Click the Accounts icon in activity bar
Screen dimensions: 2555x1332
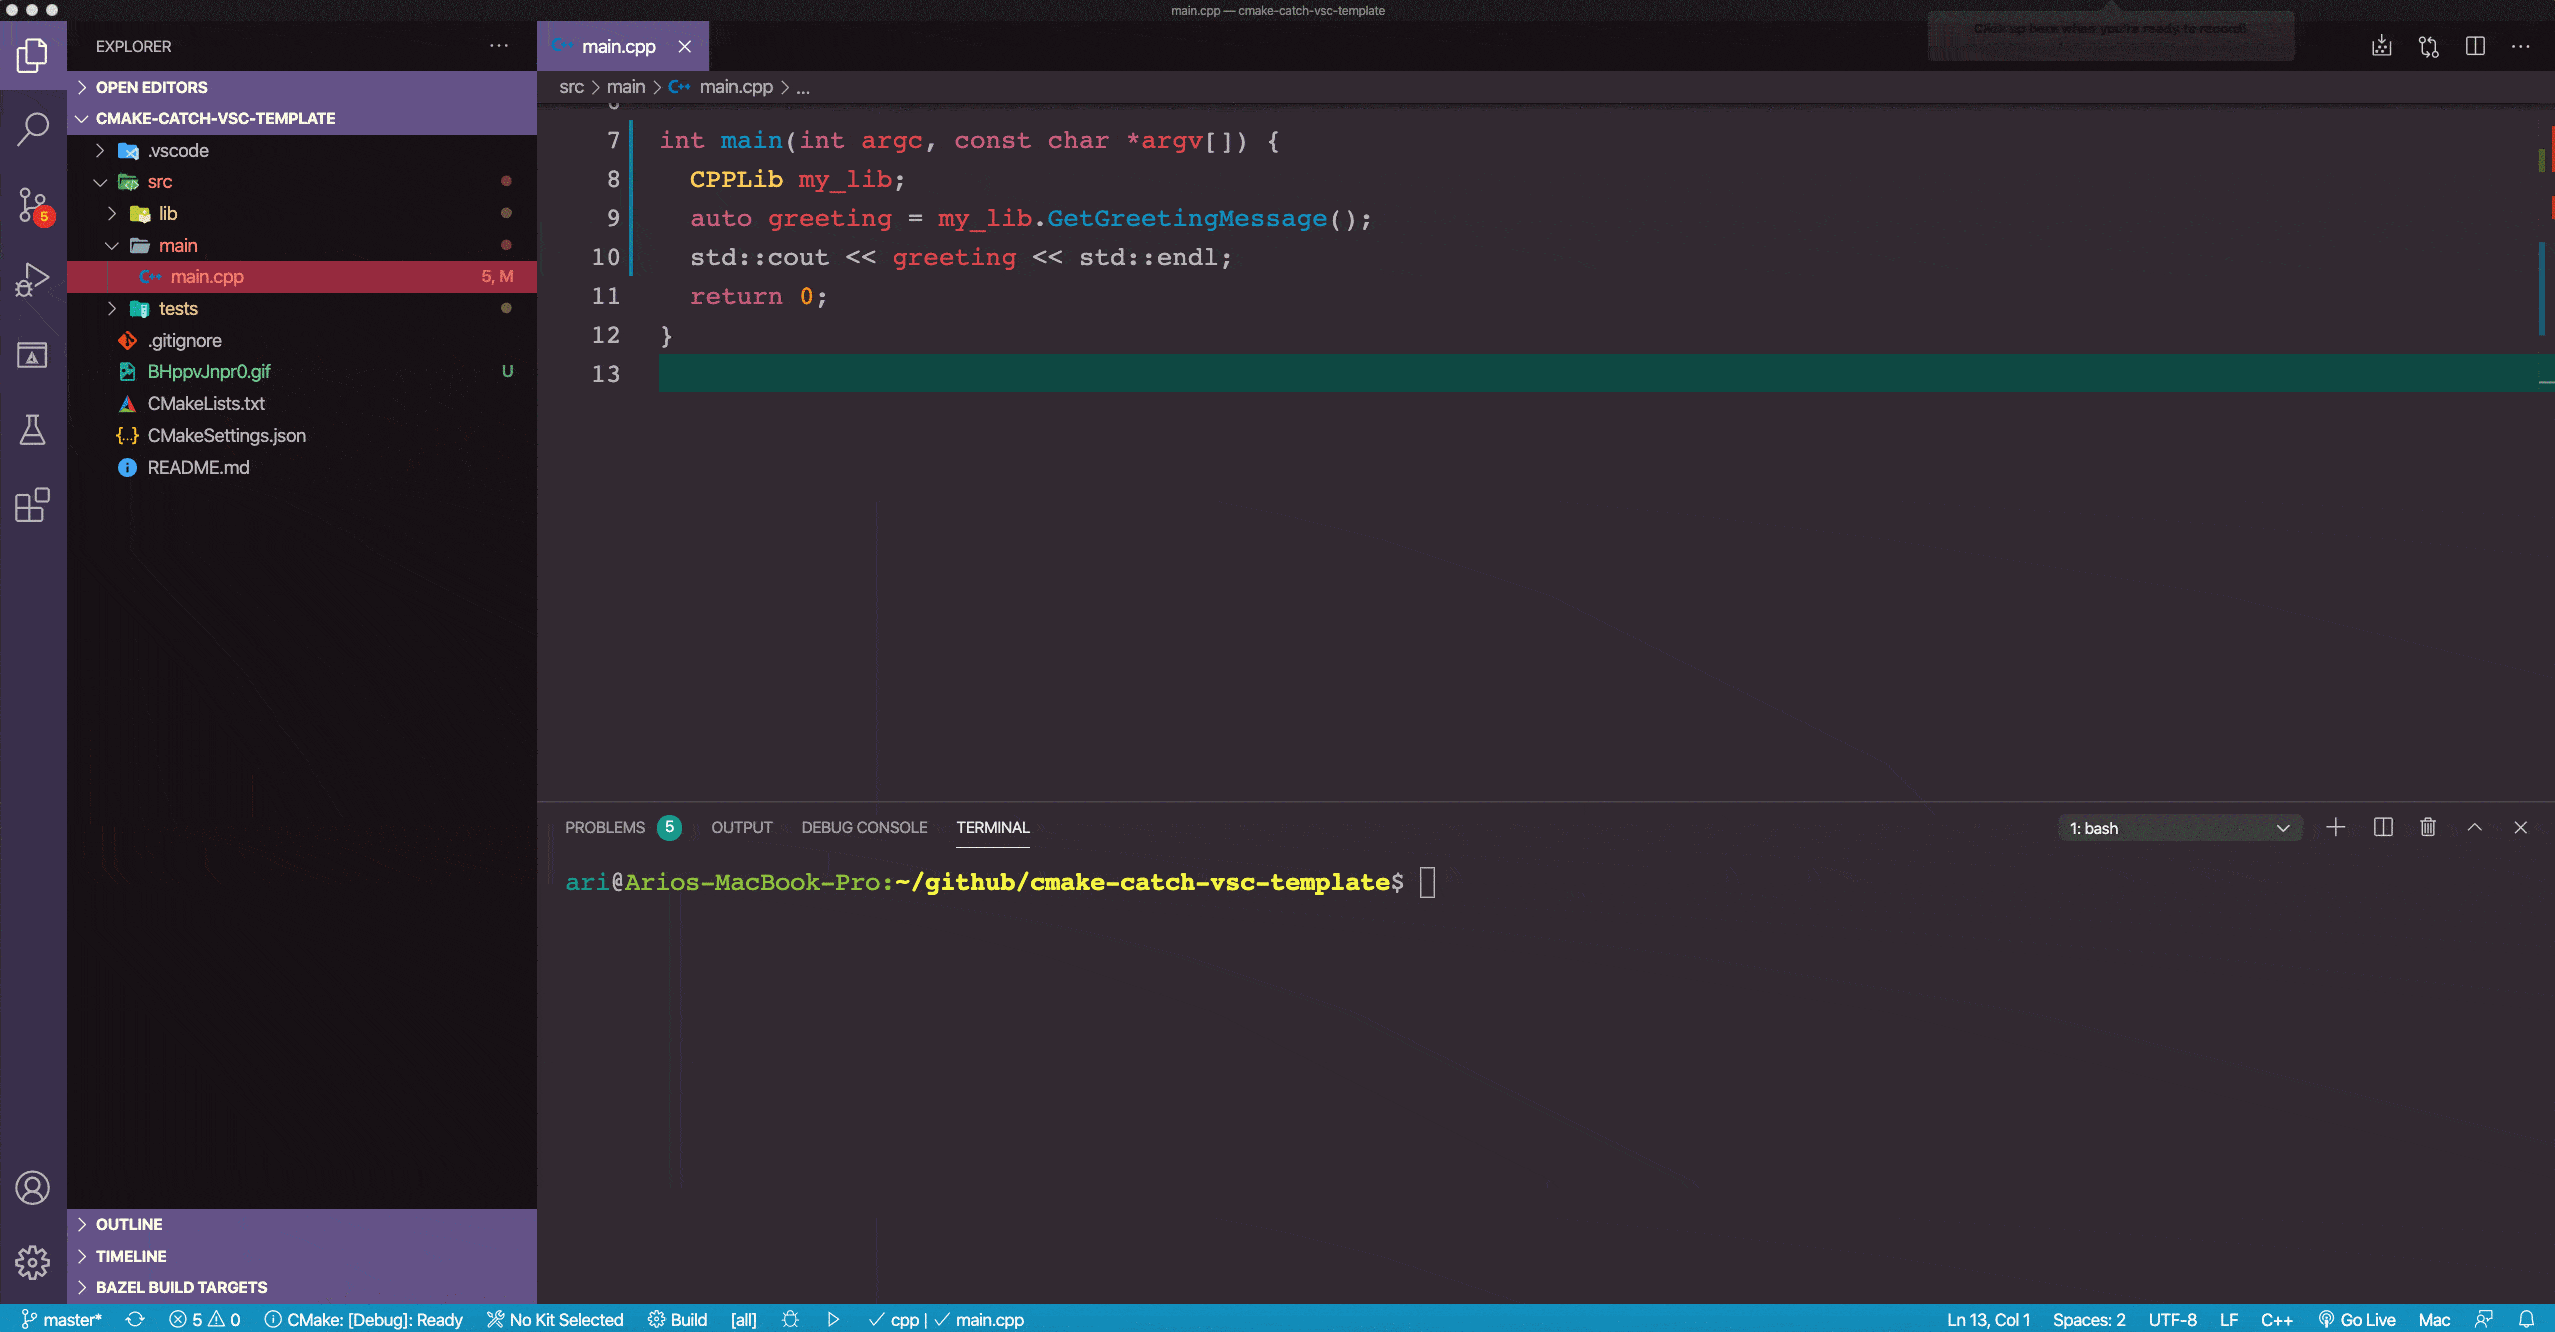33,1188
